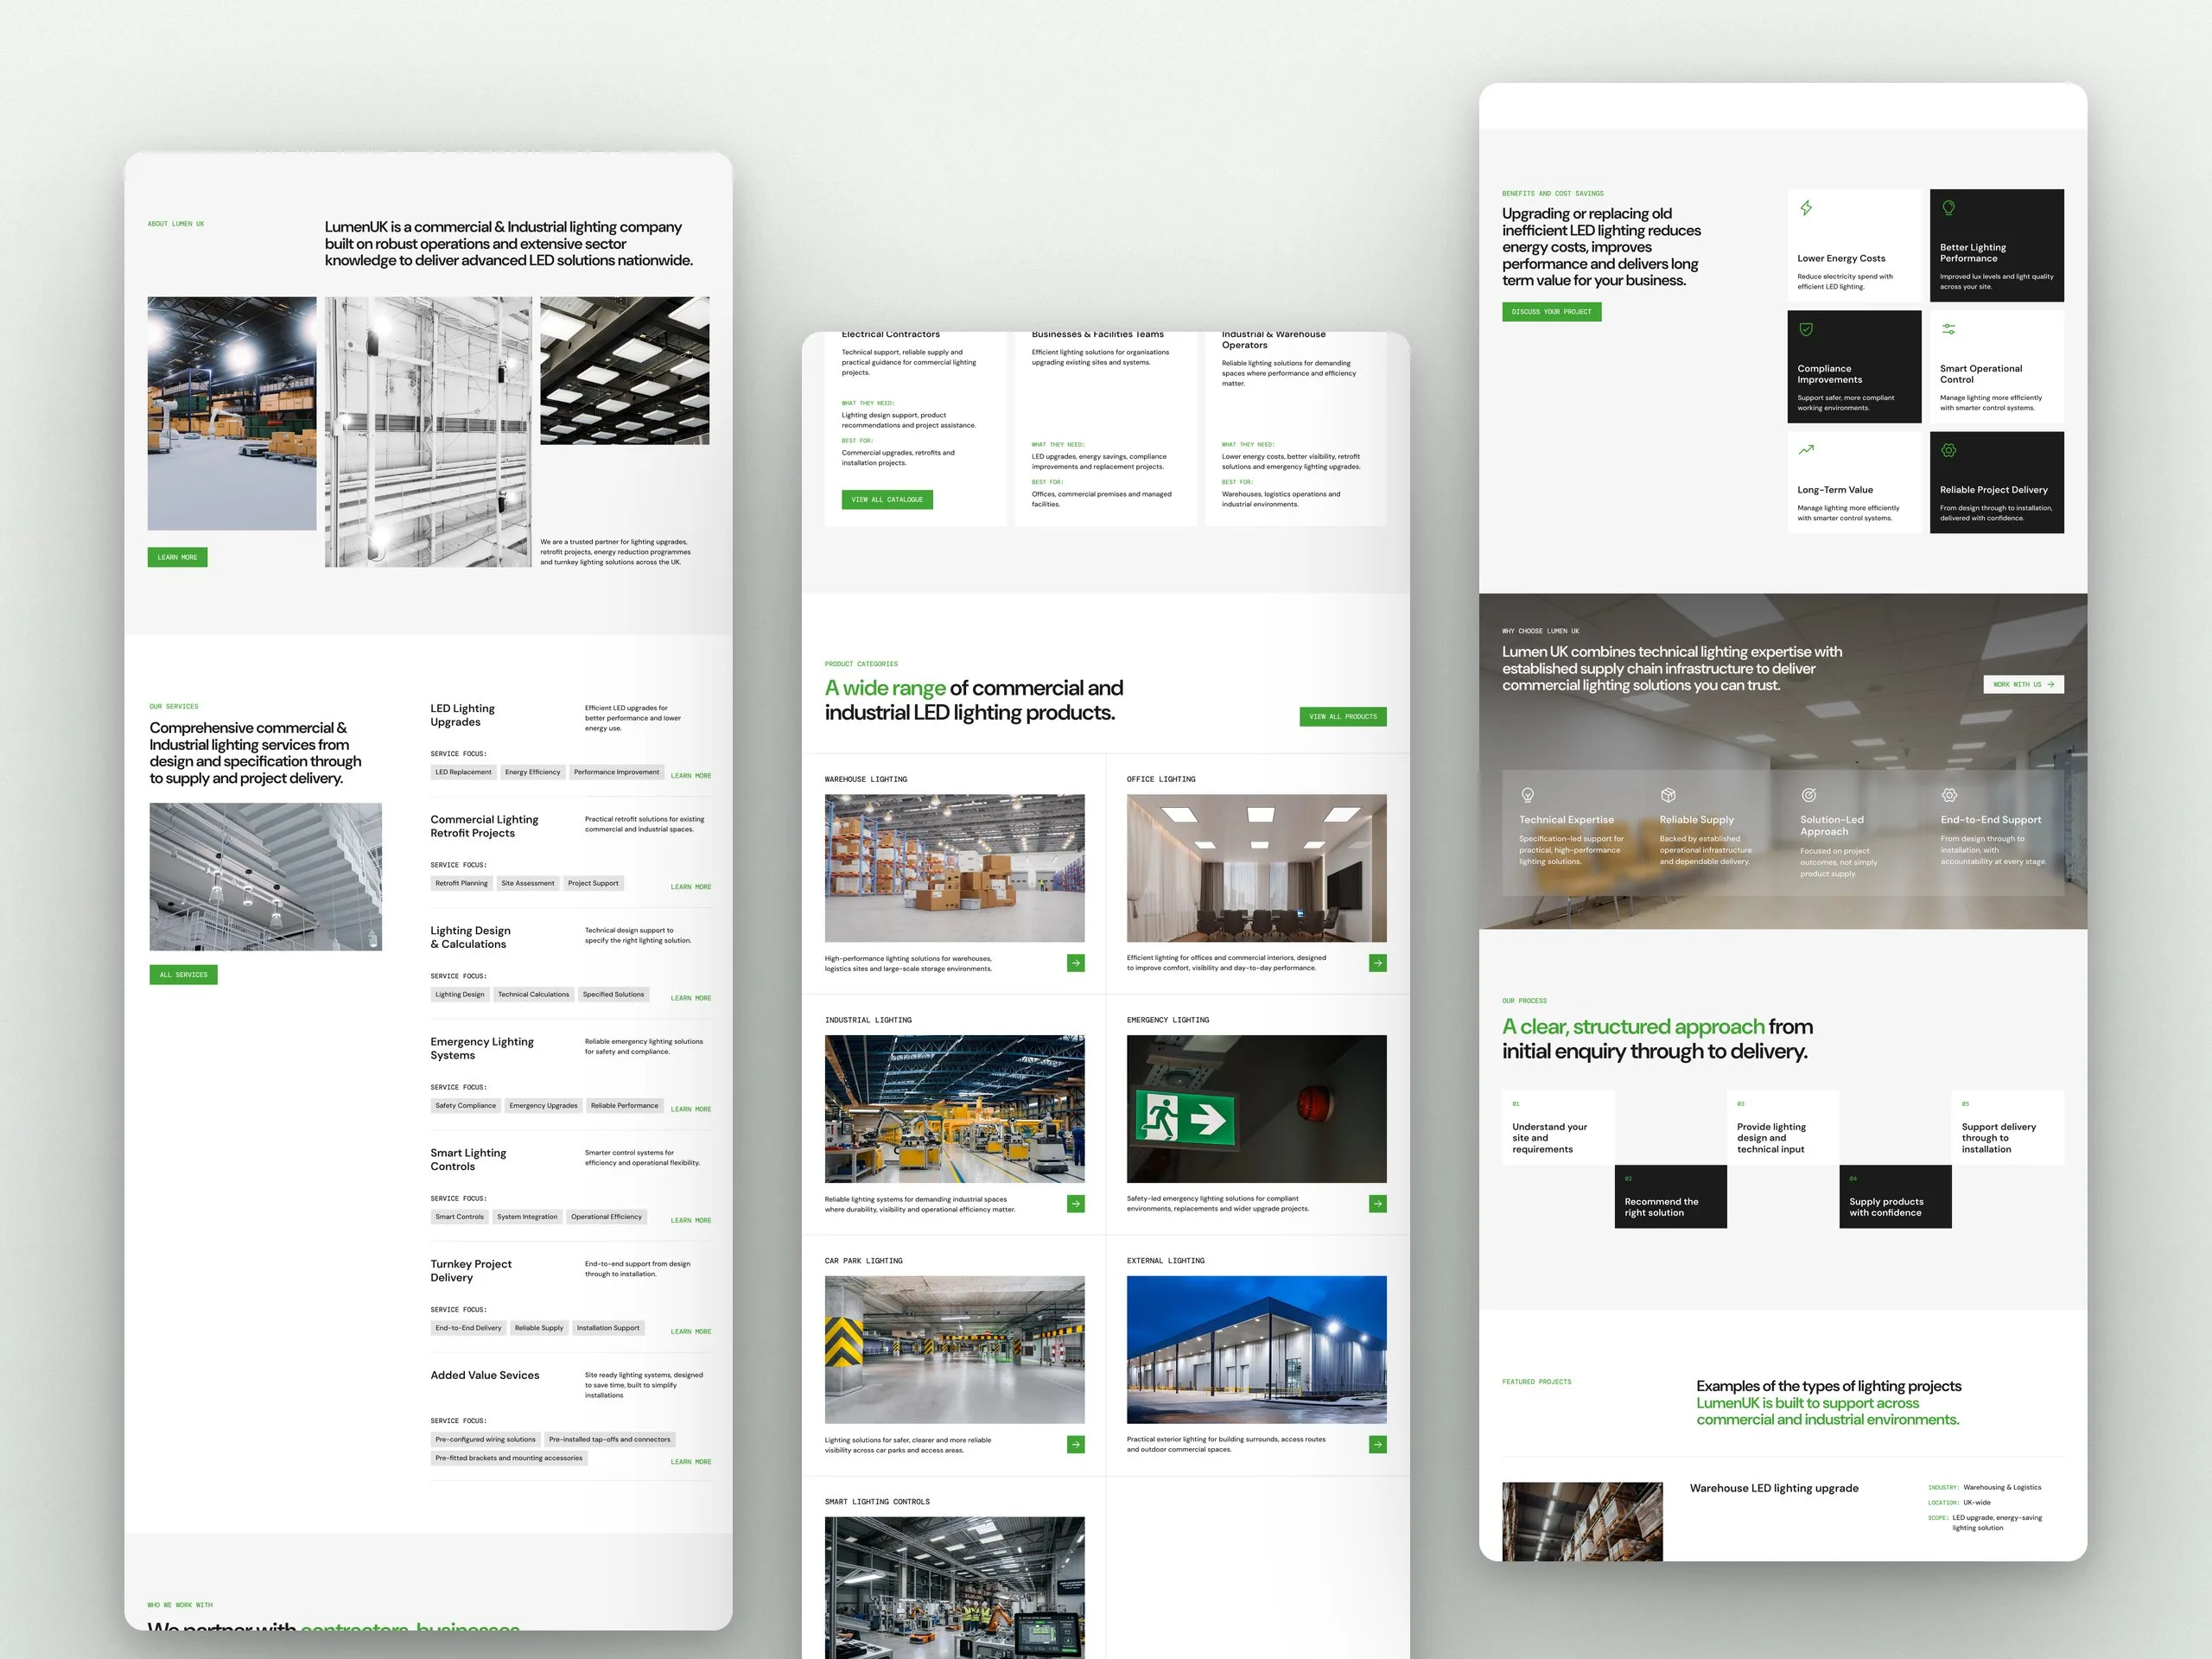Click the End-to-End Support gear icon
This screenshot has height=1659, width=2212.
1949,795
